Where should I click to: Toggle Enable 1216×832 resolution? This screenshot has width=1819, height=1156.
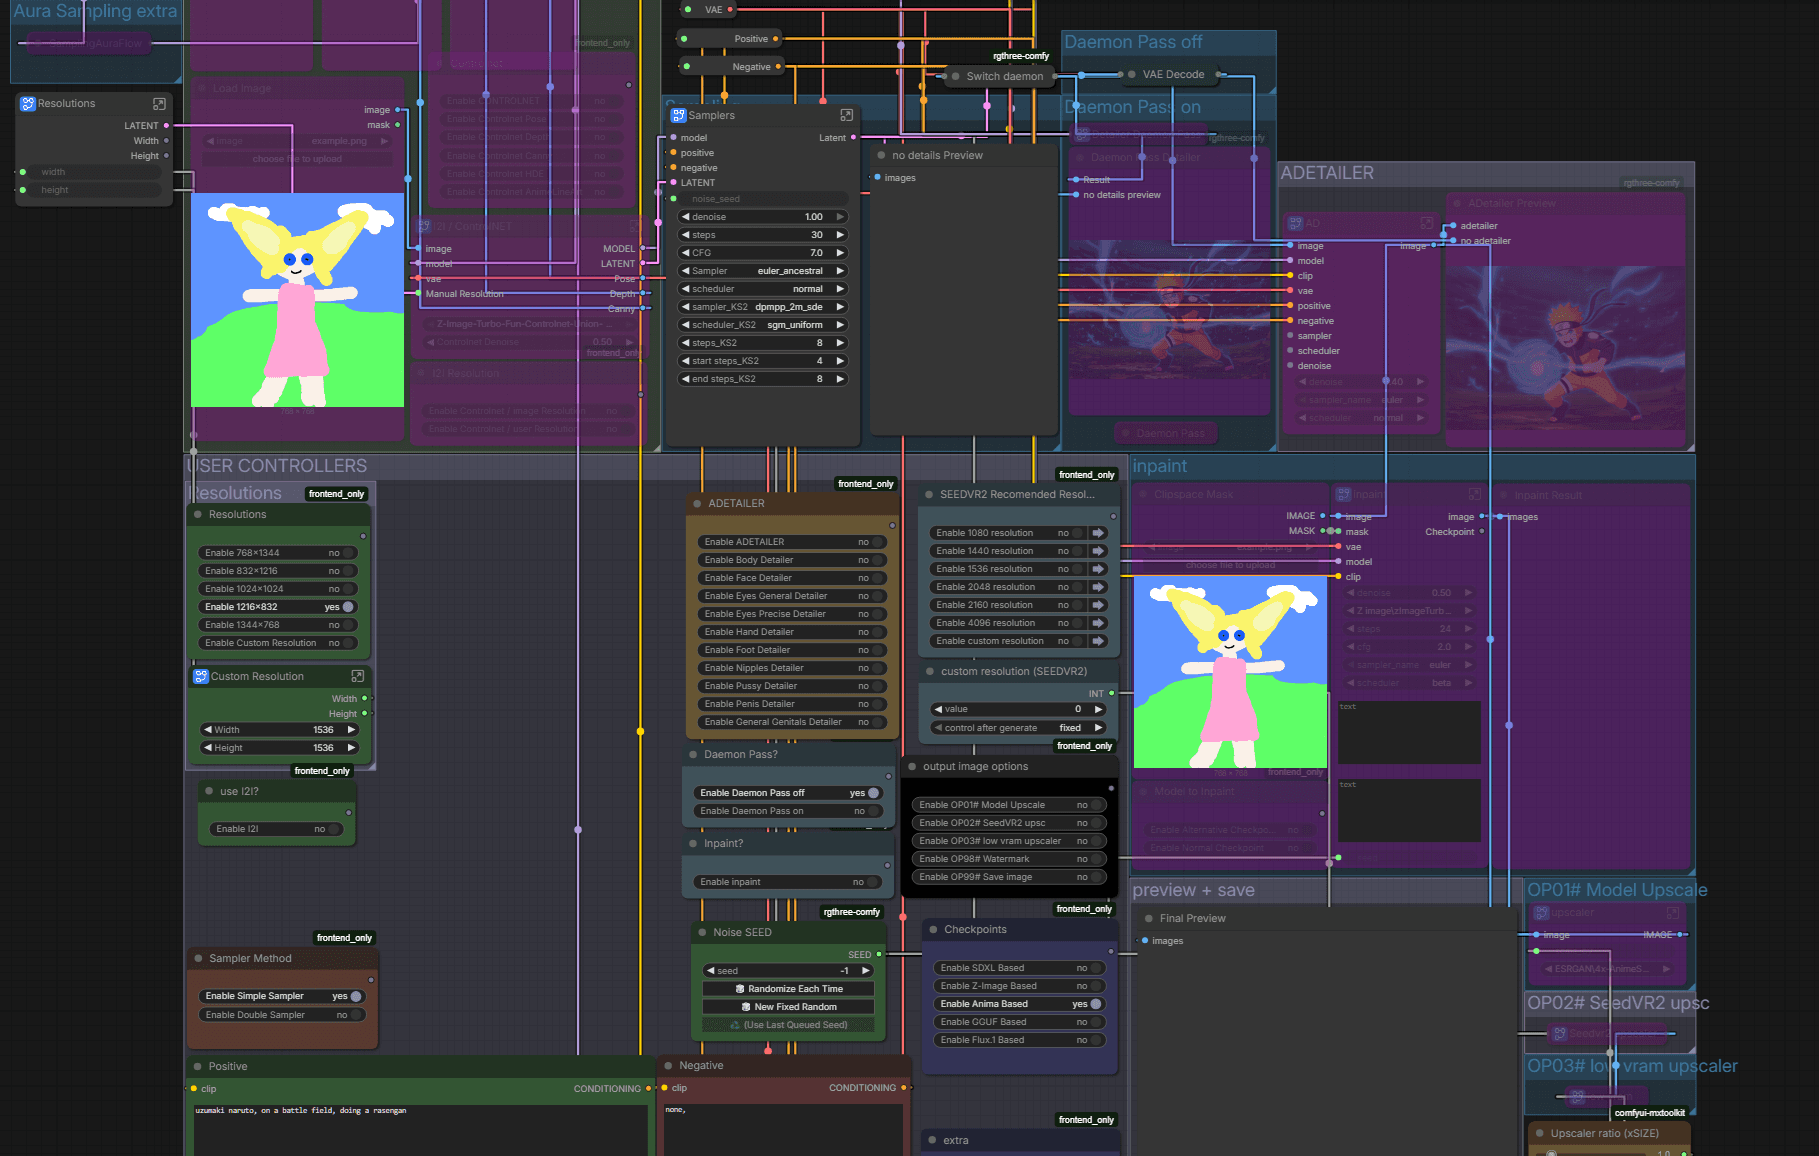(278, 607)
